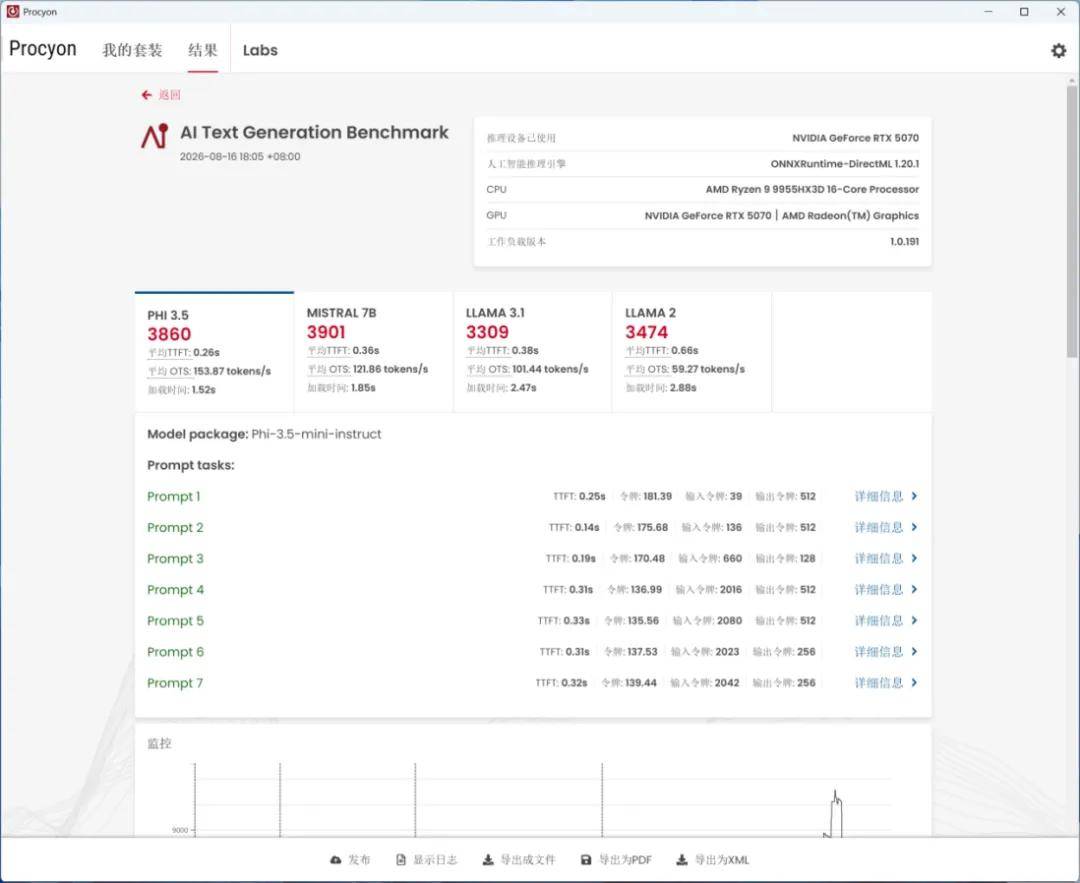Open 详细信息 link for Prompt 6
Viewport: 1080px width, 883px height.
click(878, 651)
